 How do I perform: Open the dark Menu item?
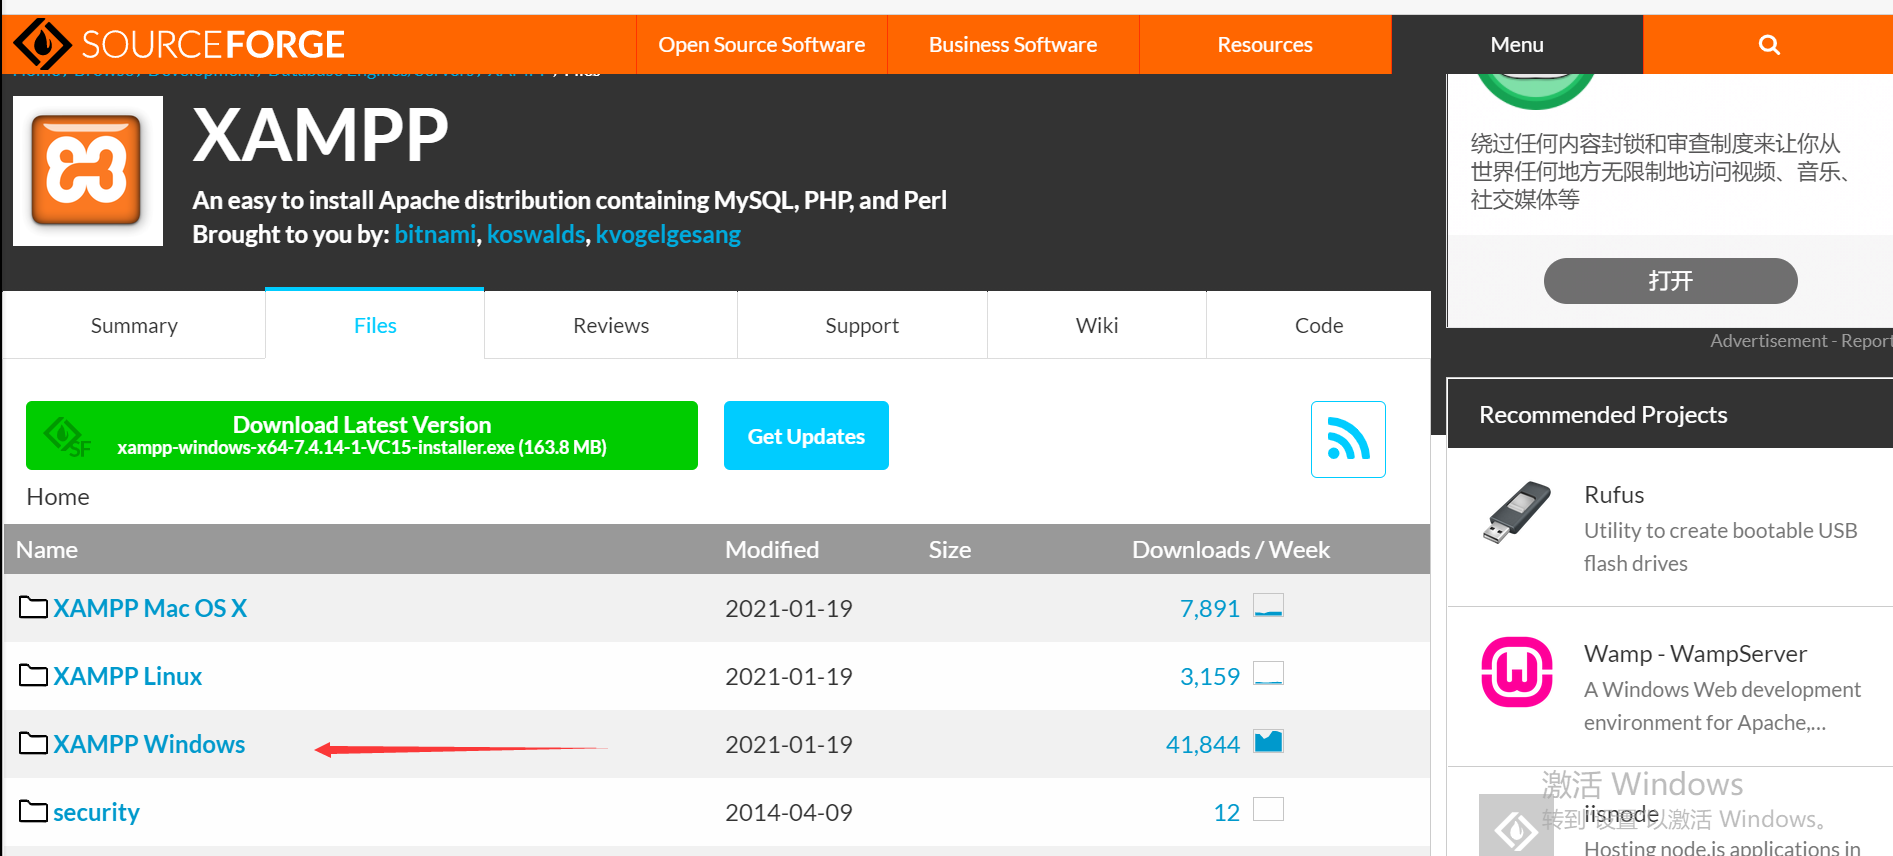click(x=1517, y=45)
